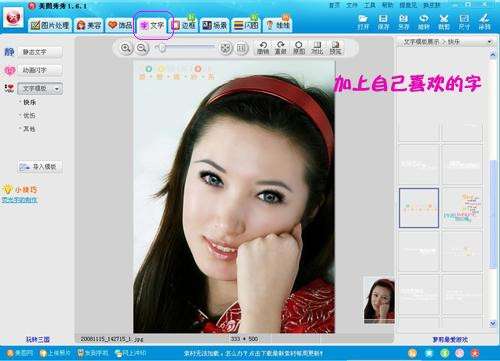500x361 pixels.
Task: Click the 撤销 undo icon
Action: point(263,48)
